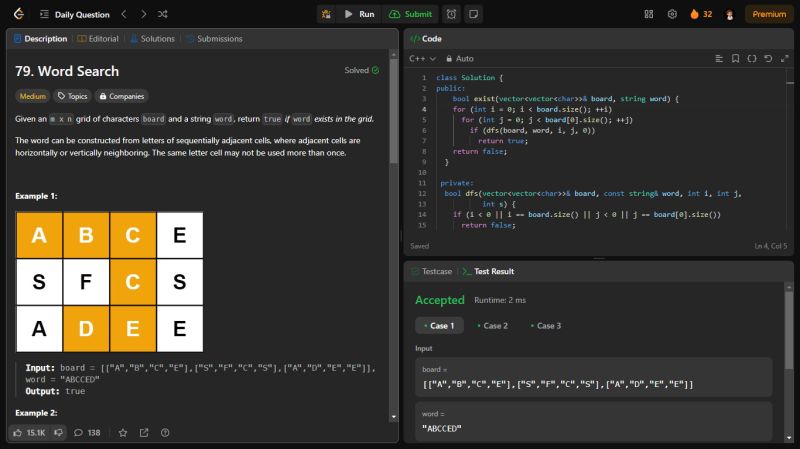Screen dimensions: 800x449
Task: Format code using the braces icon
Action: point(752,59)
